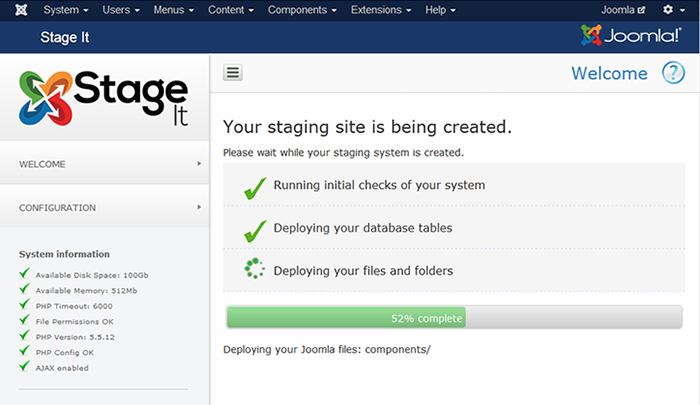Open the Content menu

click(x=231, y=10)
